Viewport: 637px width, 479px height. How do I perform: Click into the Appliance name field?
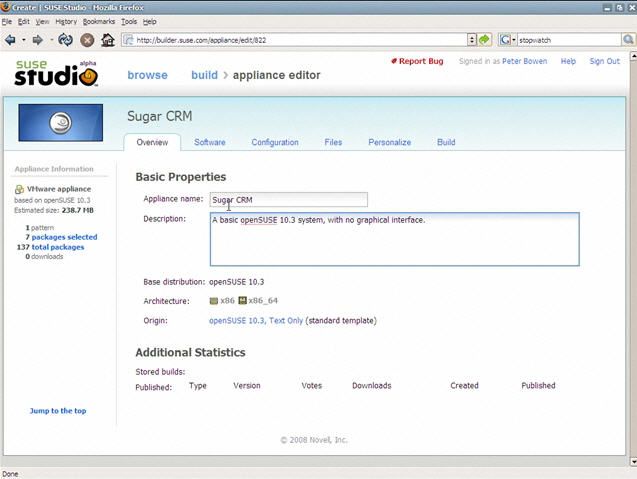coord(289,200)
